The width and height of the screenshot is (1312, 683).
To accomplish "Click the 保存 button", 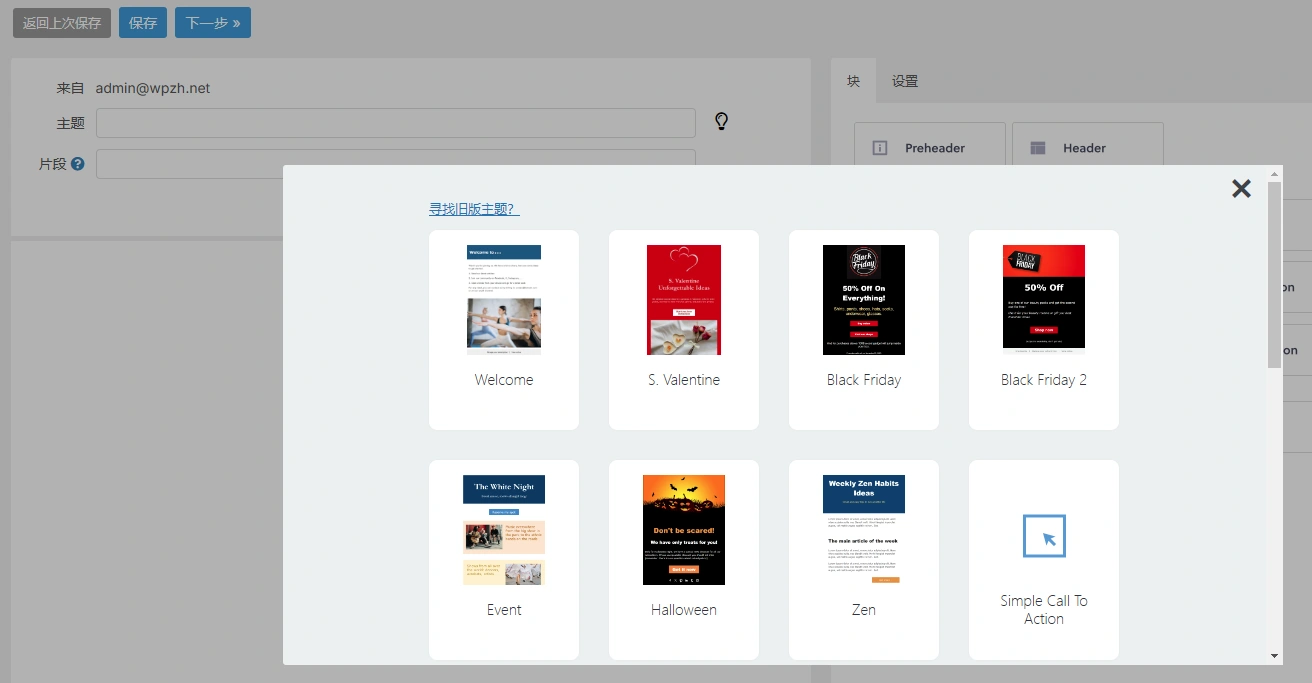I will 142,22.
